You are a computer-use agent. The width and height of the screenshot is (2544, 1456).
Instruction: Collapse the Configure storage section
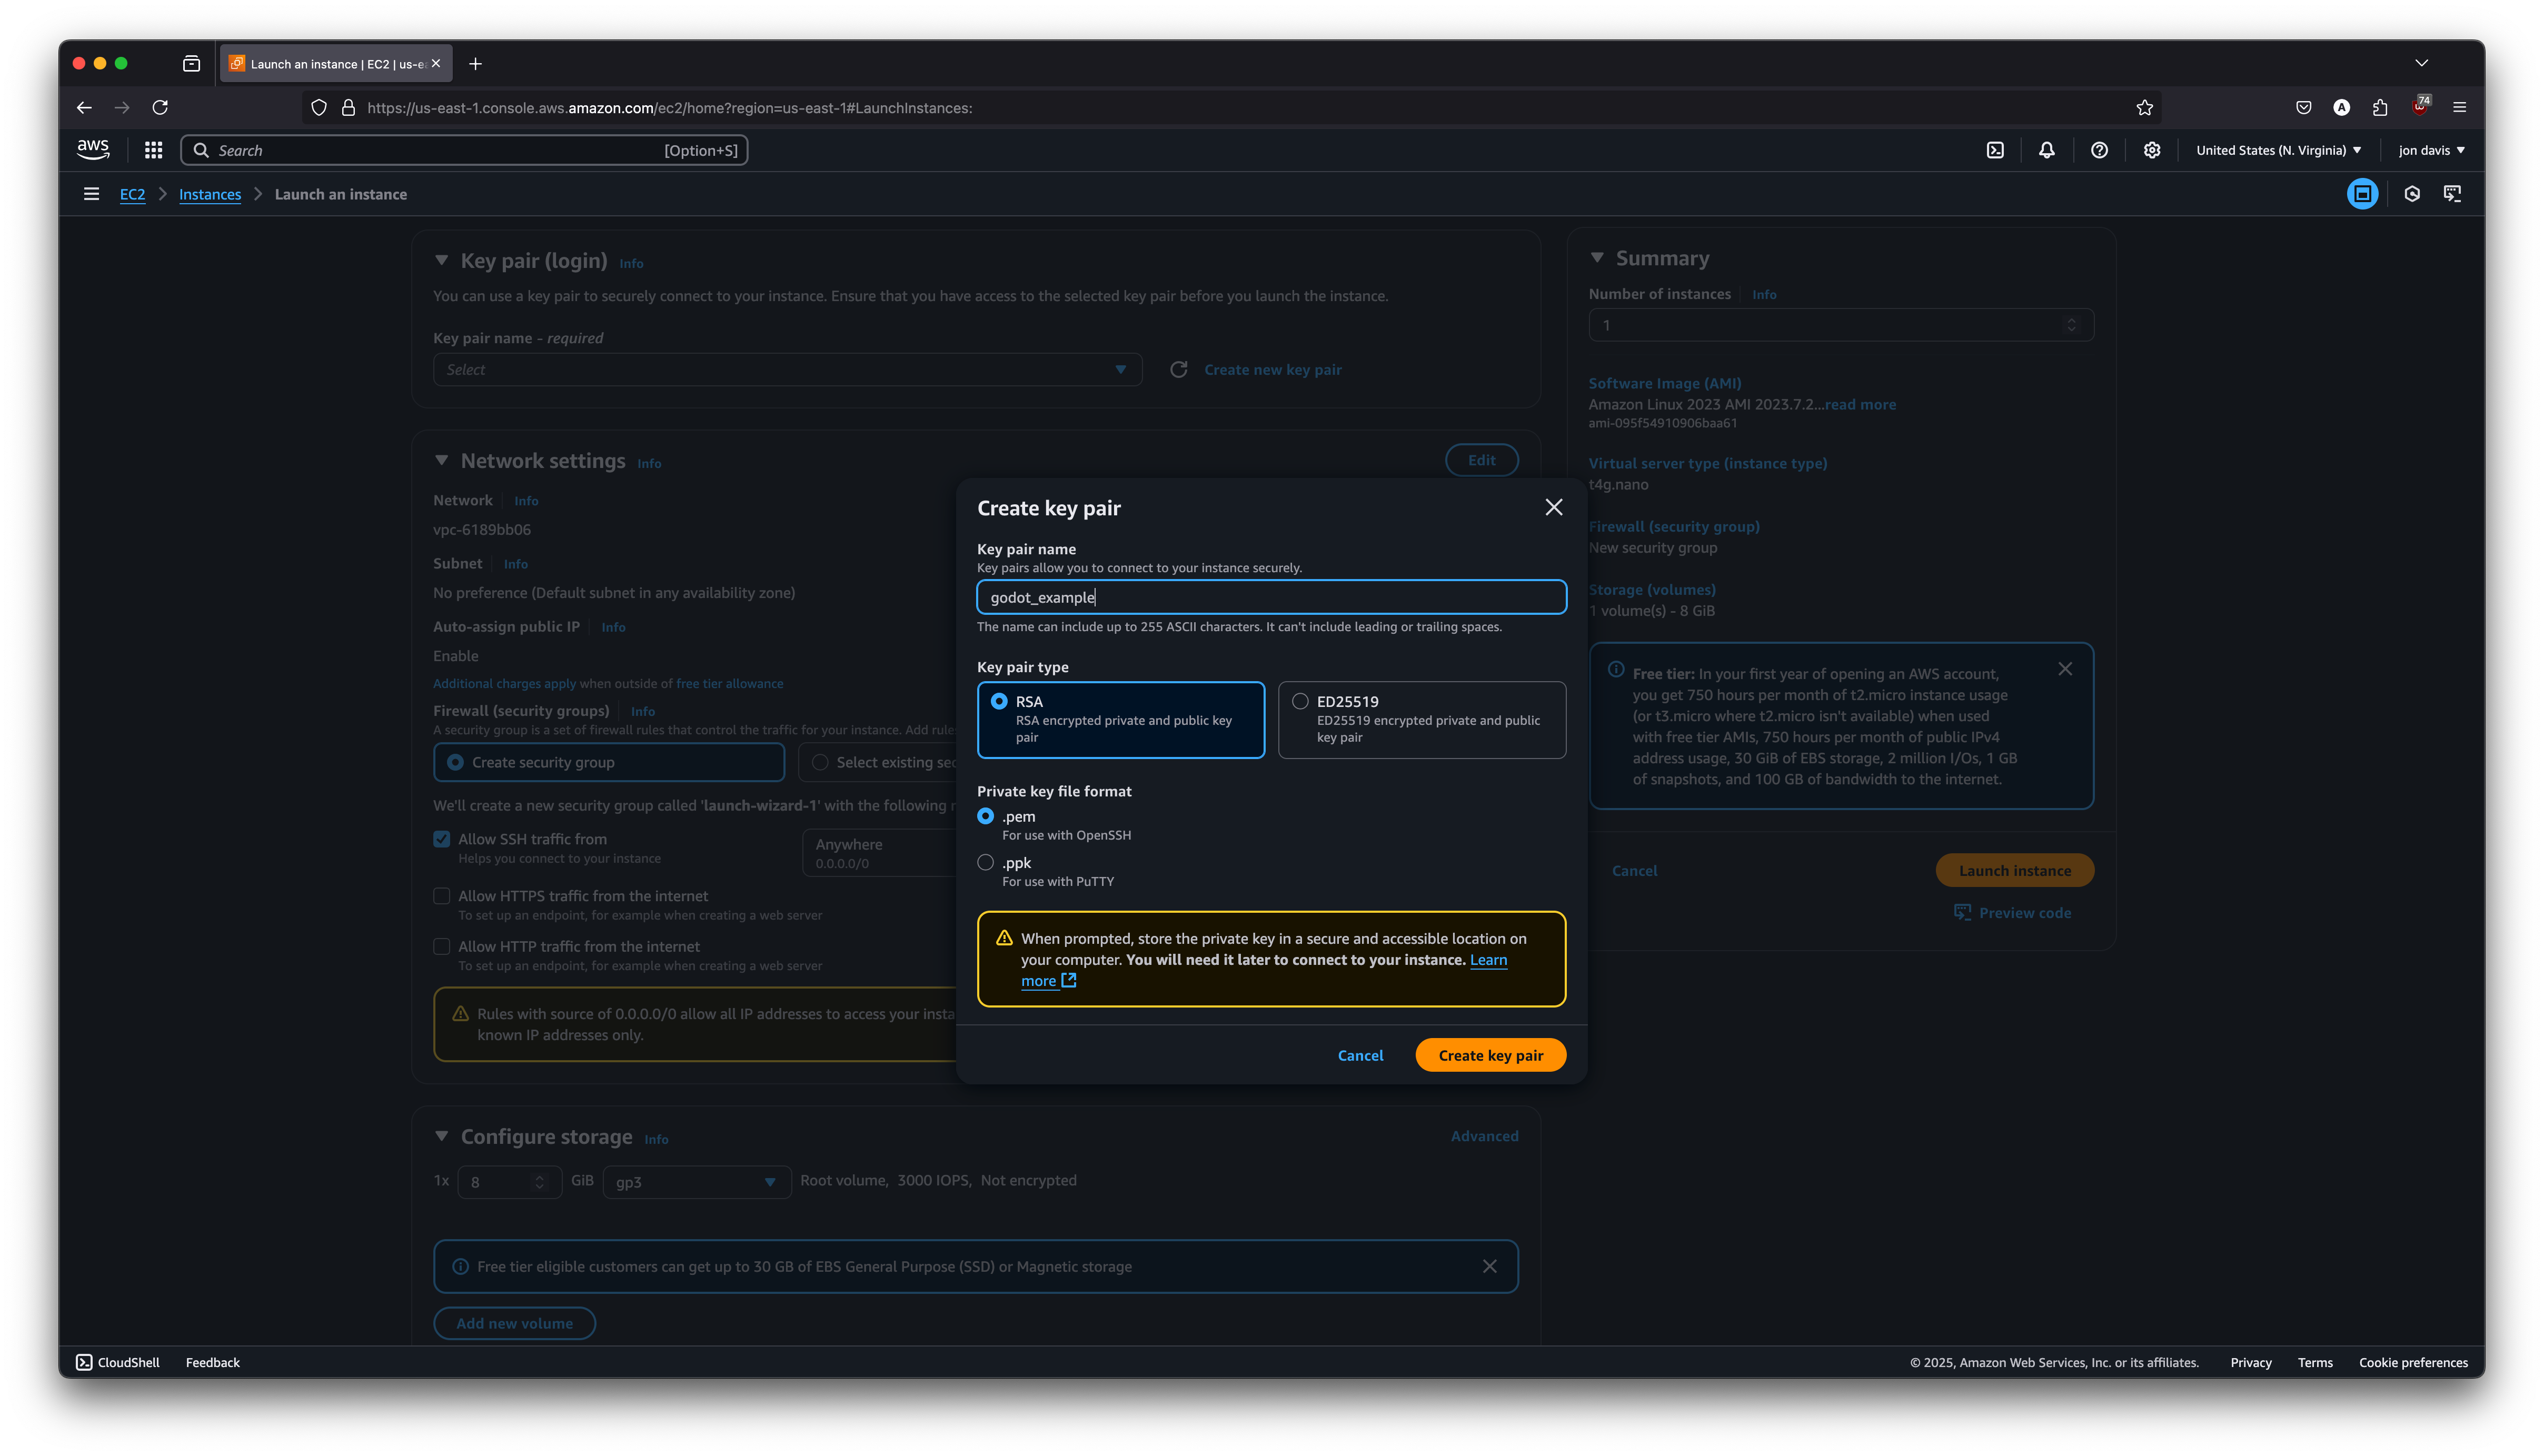(x=441, y=1136)
